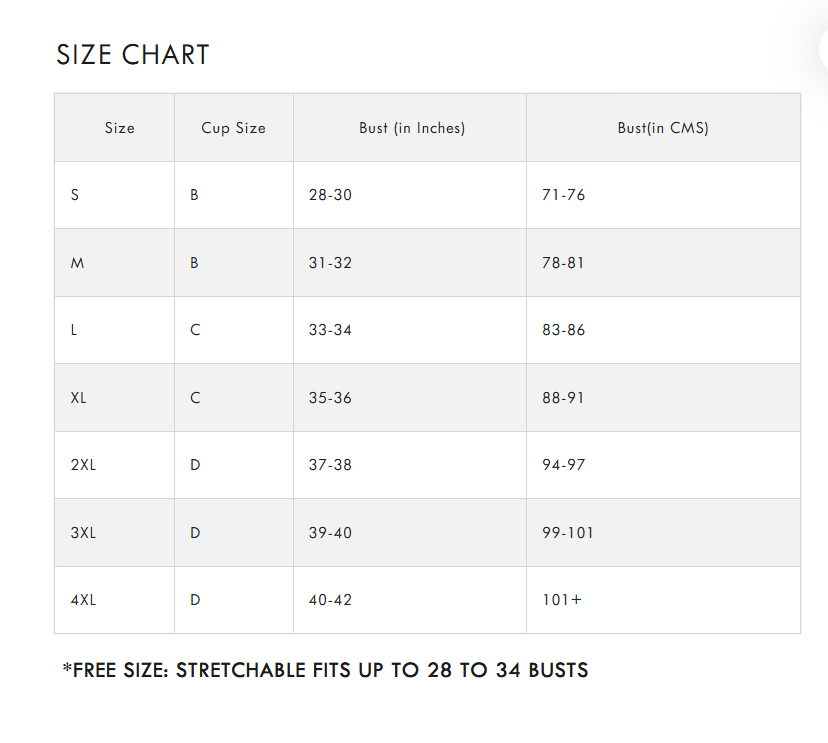Click the SIZE CHART heading
828x743 pixels.
[133, 55]
